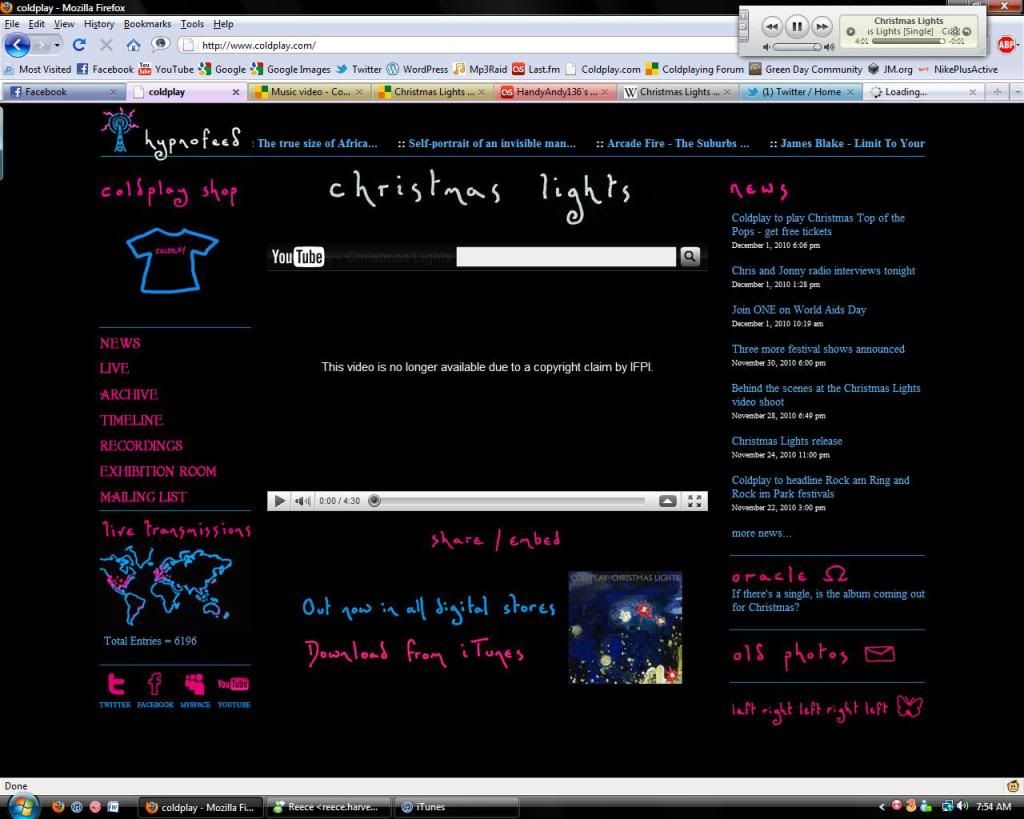Viewport: 1024px width, 819px height.
Task: Click the blue Coldplay t-shirt shop icon
Action: pos(172,260)
